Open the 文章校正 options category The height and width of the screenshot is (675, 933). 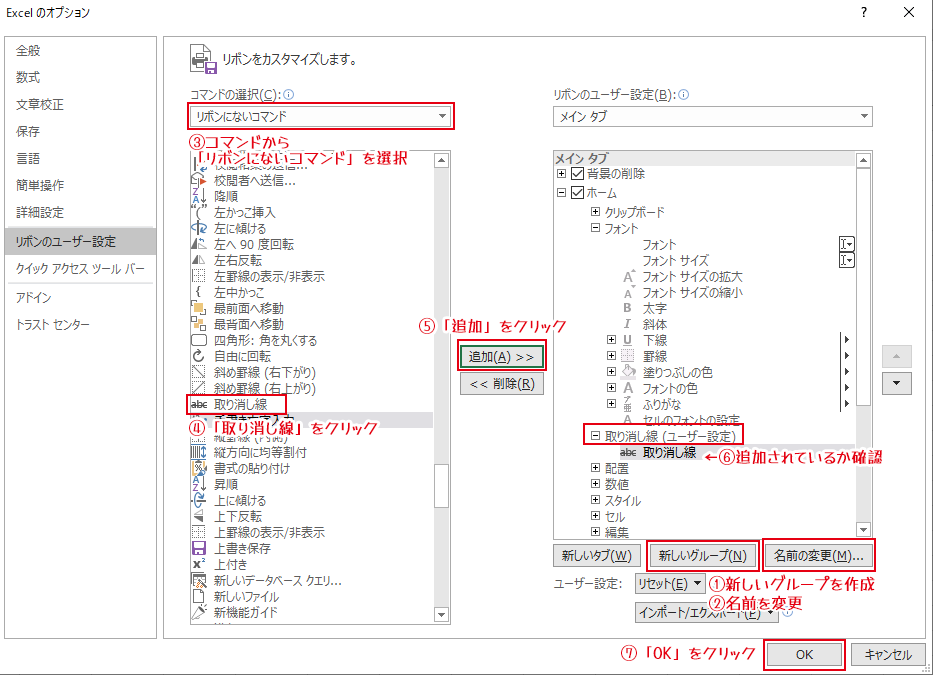click(80, 104)
